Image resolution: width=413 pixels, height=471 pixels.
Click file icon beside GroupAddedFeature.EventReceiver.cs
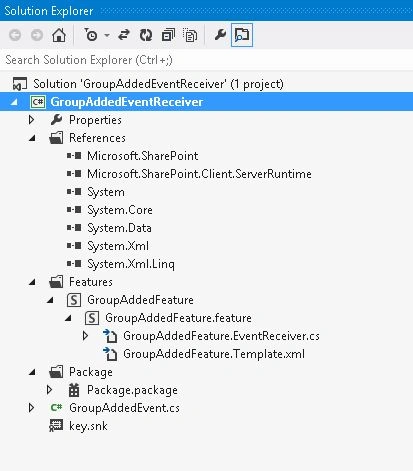[110, 336]
